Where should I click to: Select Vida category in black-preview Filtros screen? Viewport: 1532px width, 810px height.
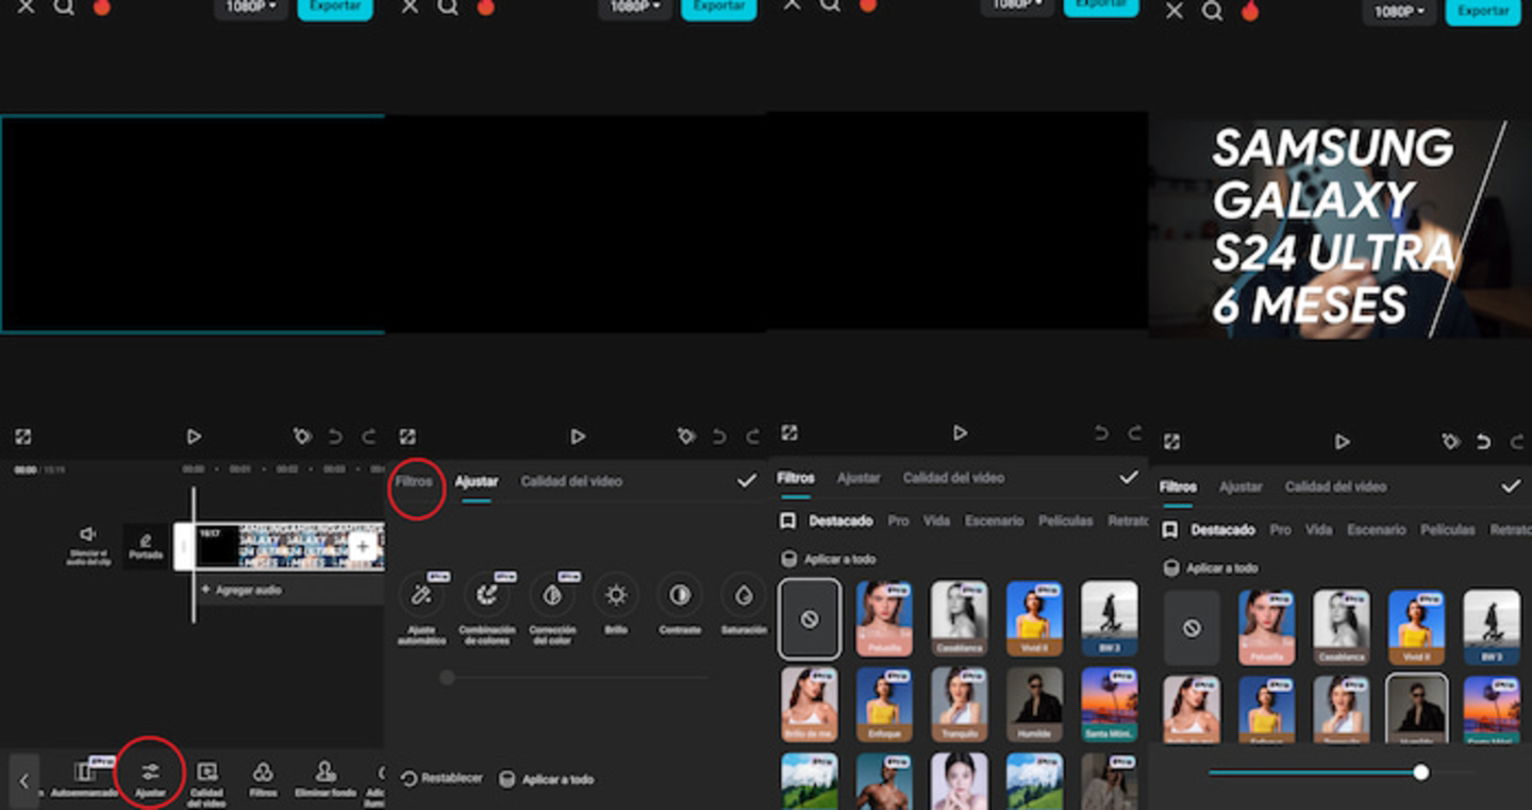(x=936, y=521)
